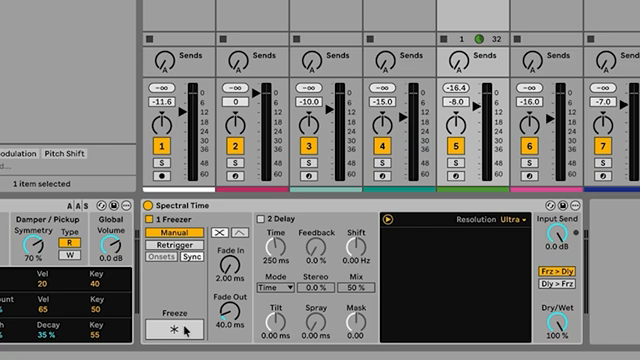Click Spectral Time hot-swap preset icon
640x360 pixels.
550,205
